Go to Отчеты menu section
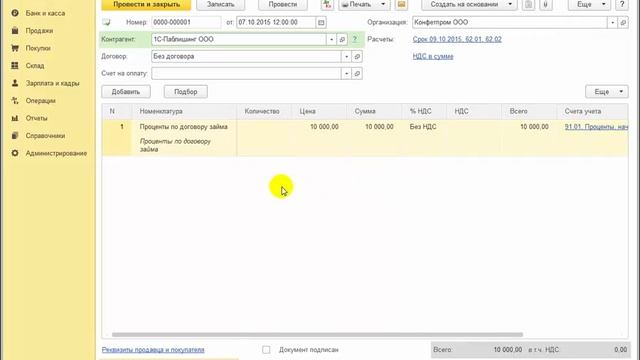Image resolution: width=640 pixels, height=360 pixels. tap(36, 118)
